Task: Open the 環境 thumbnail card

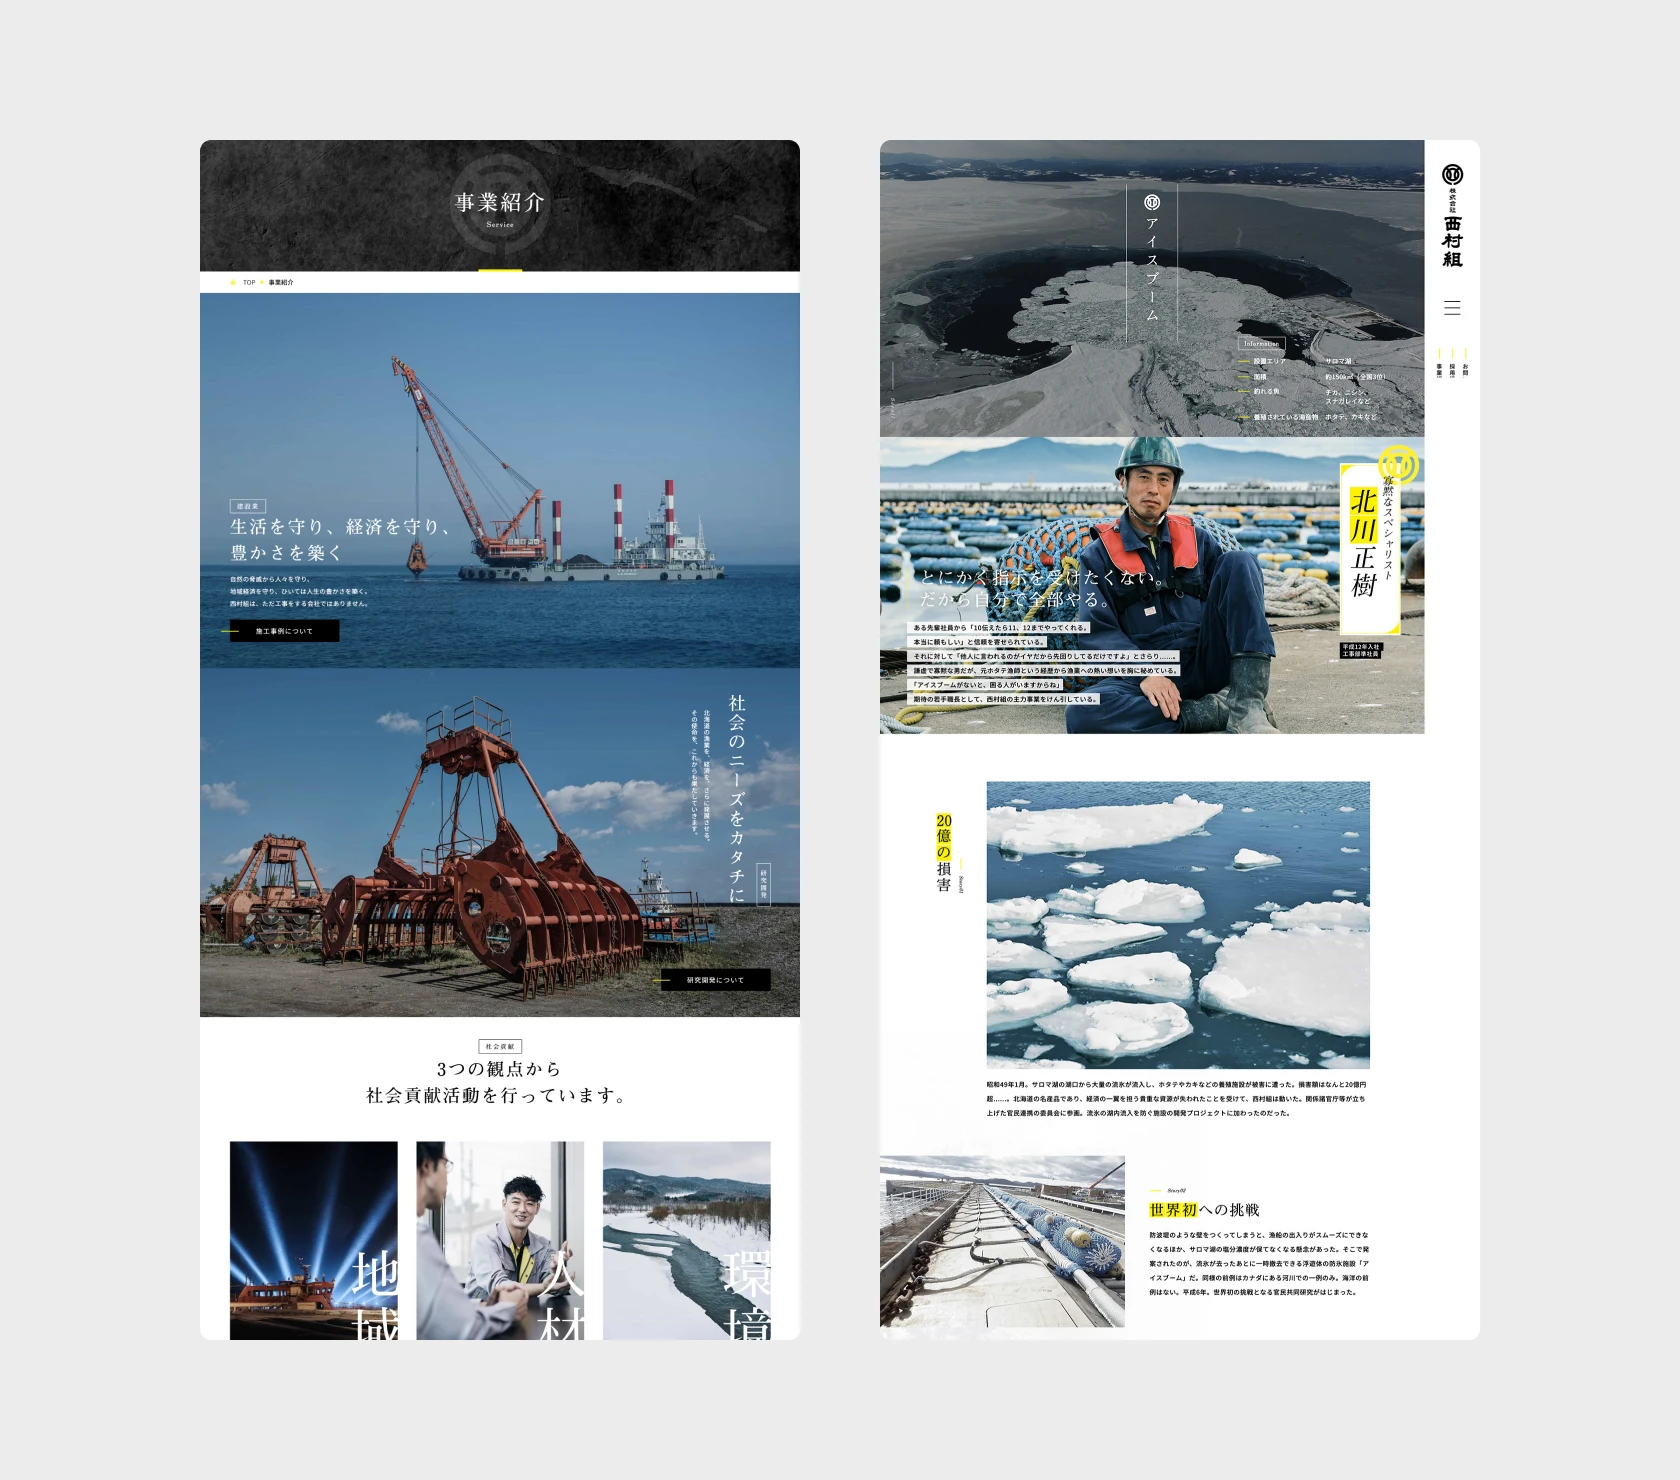Action: [687, 1240]
